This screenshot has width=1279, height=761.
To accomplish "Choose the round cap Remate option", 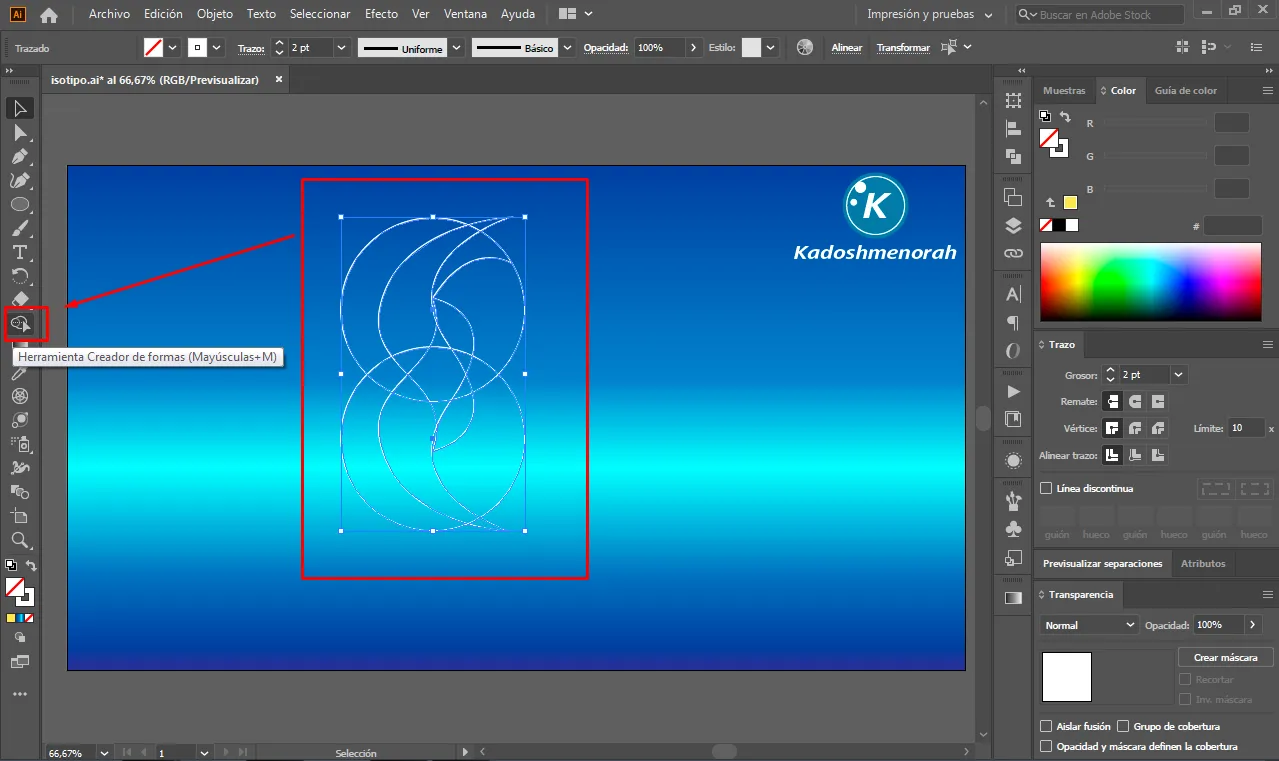I will pyautogui.click(x=1135, y=401).
